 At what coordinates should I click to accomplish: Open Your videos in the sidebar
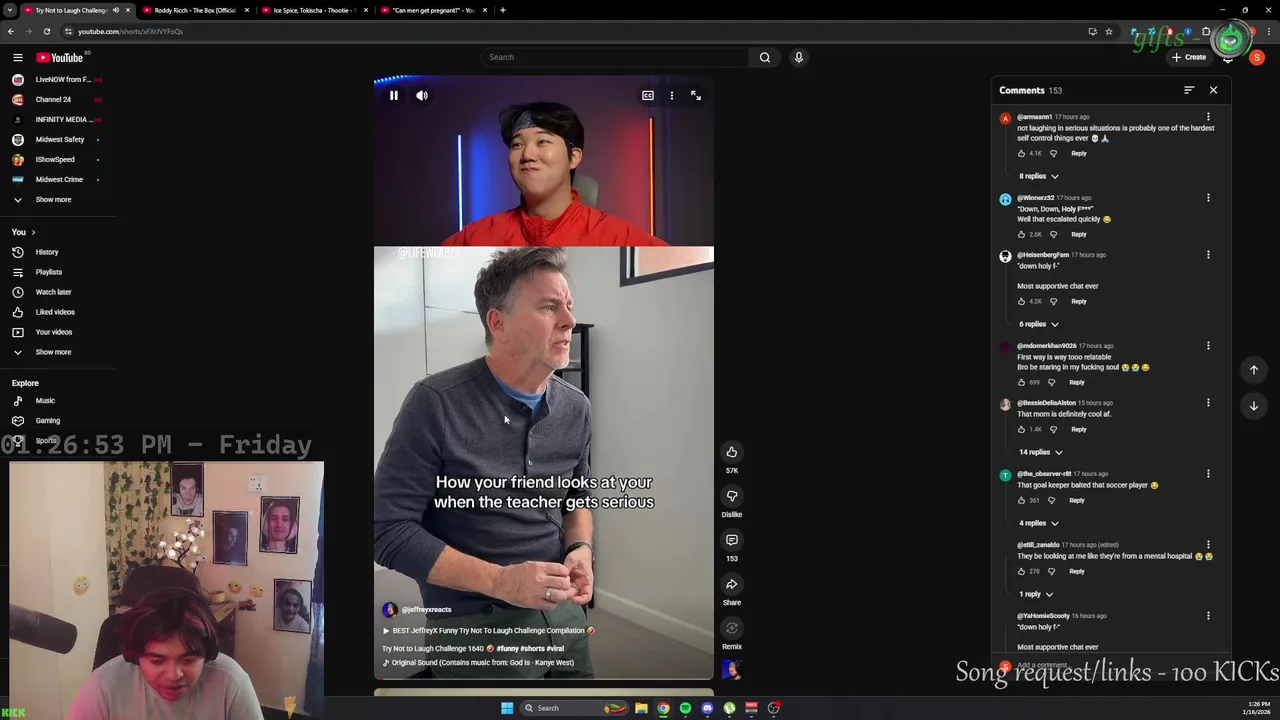54,332
